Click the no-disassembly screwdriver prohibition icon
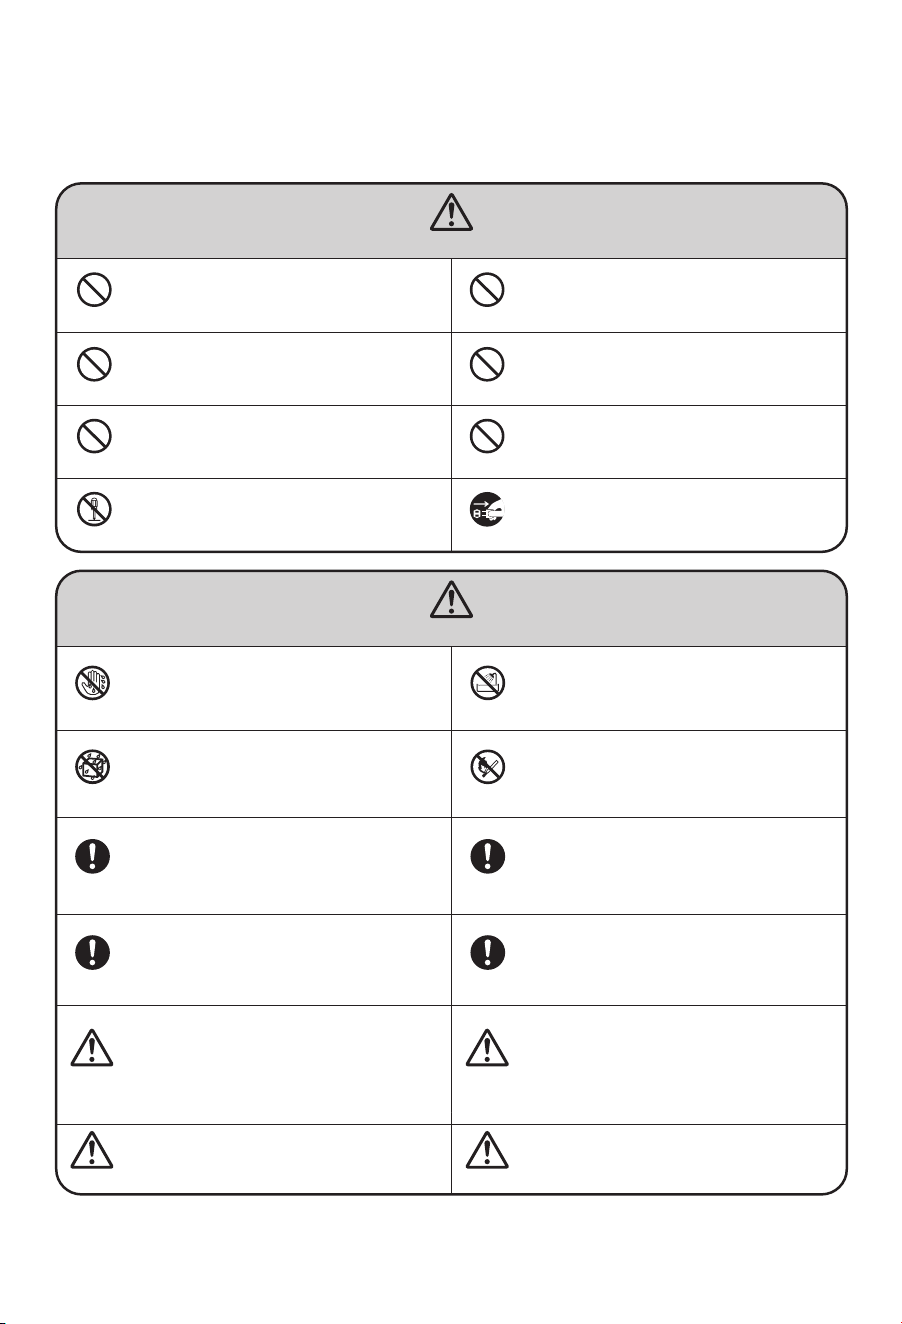 pyautogui.click(x=92, y=511)
